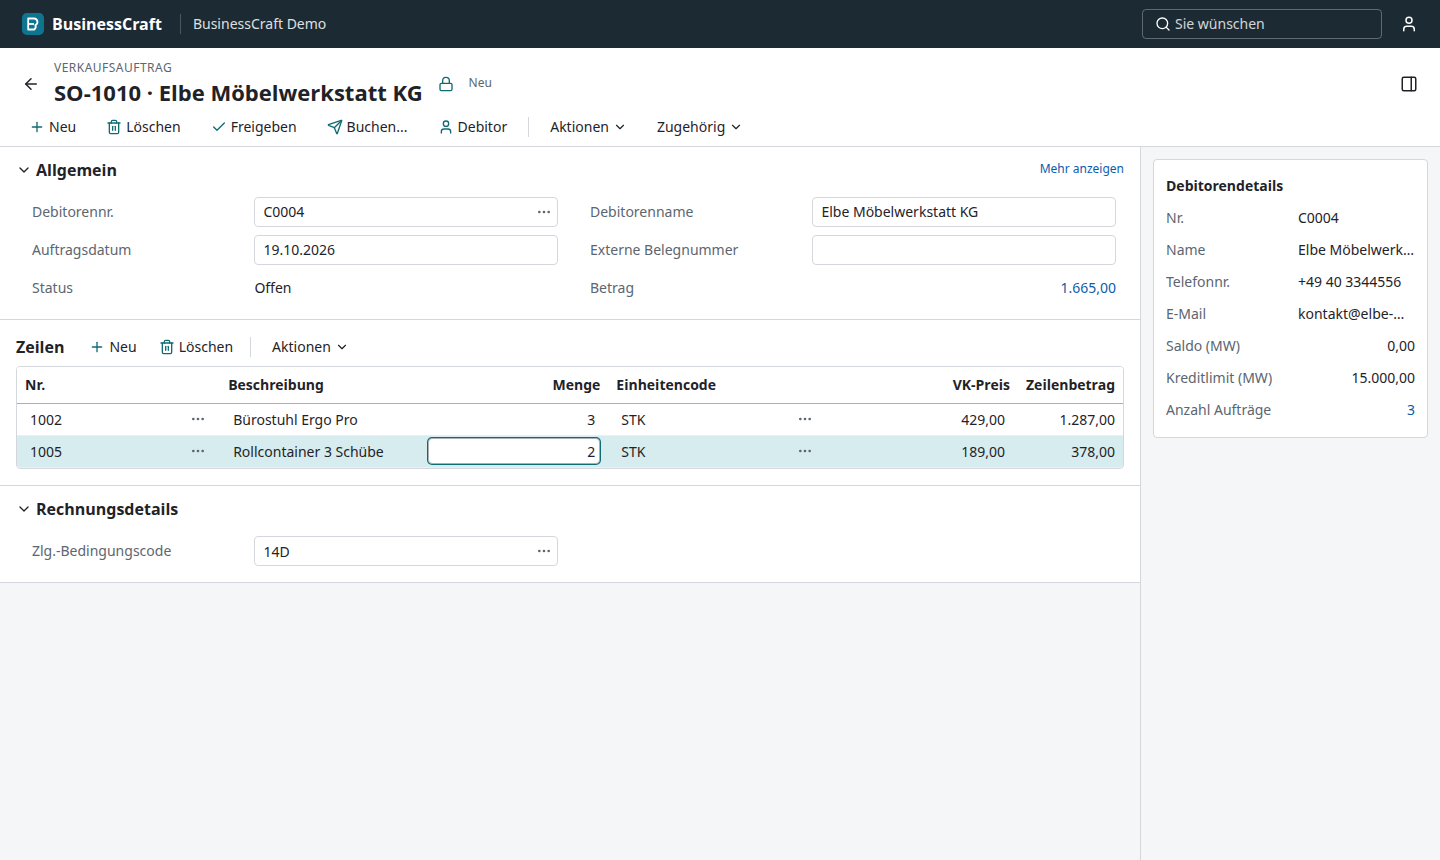Click the BusinessCraft logo icon

pos(33,24)
